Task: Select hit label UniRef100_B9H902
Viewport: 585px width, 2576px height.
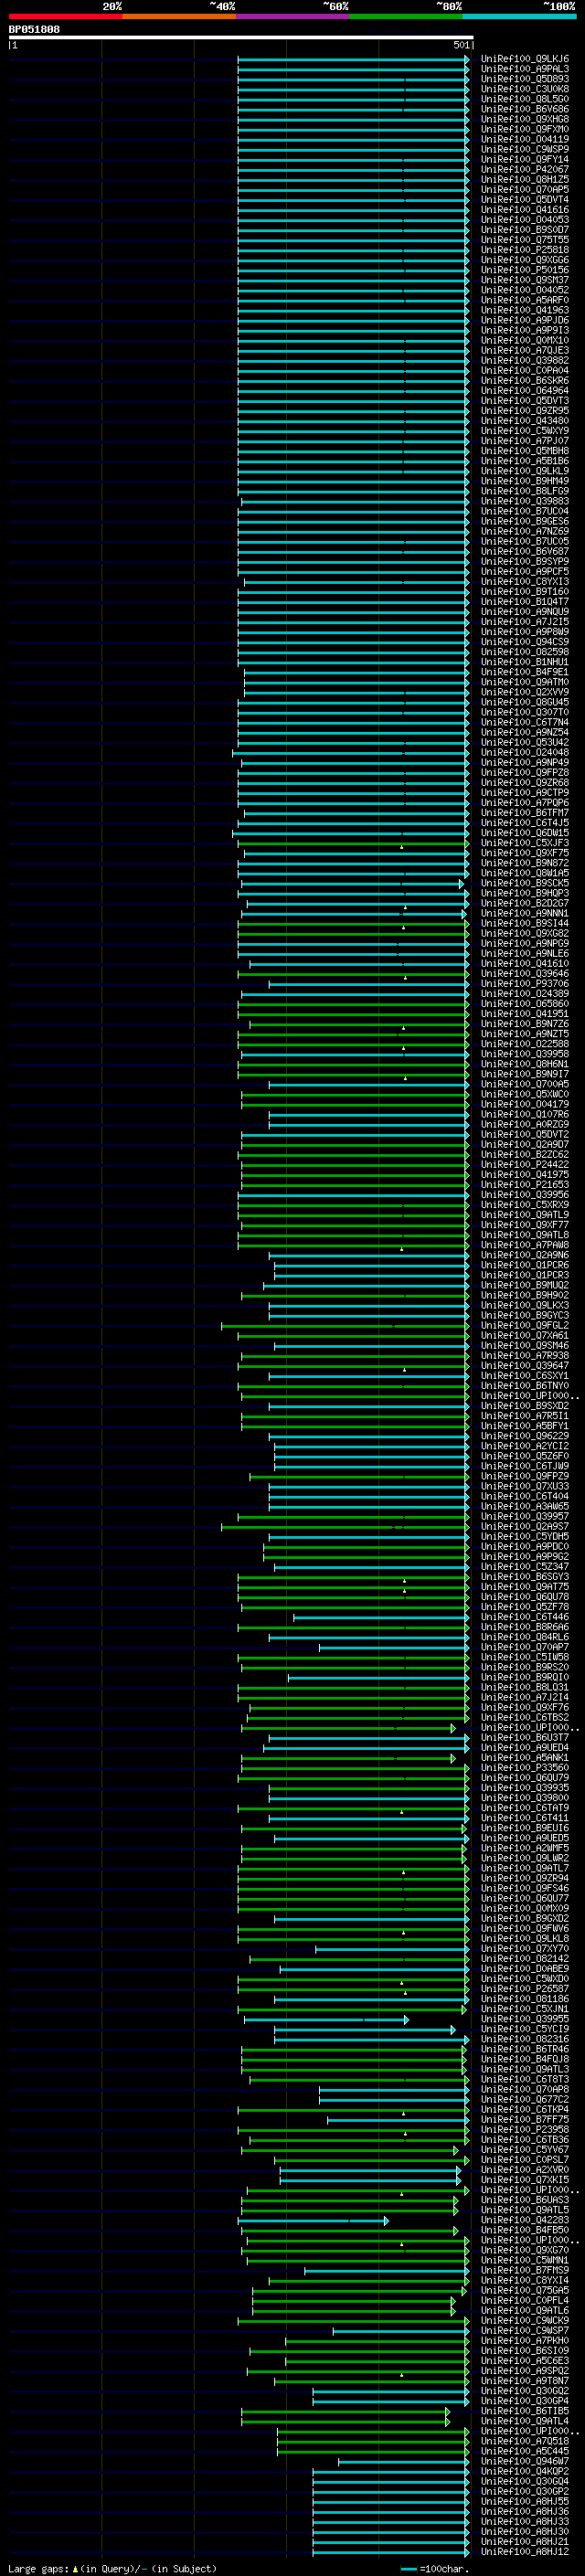Action: coord(525,1295)
